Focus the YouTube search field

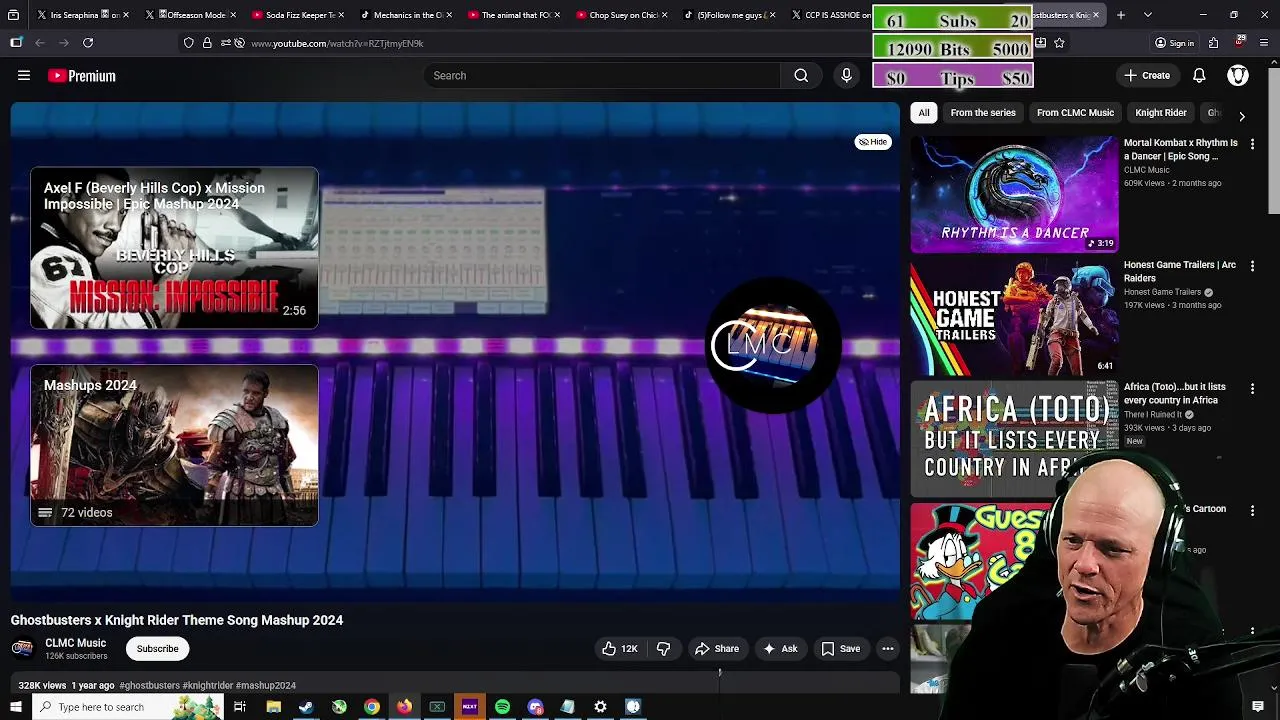tap(602, 75)
